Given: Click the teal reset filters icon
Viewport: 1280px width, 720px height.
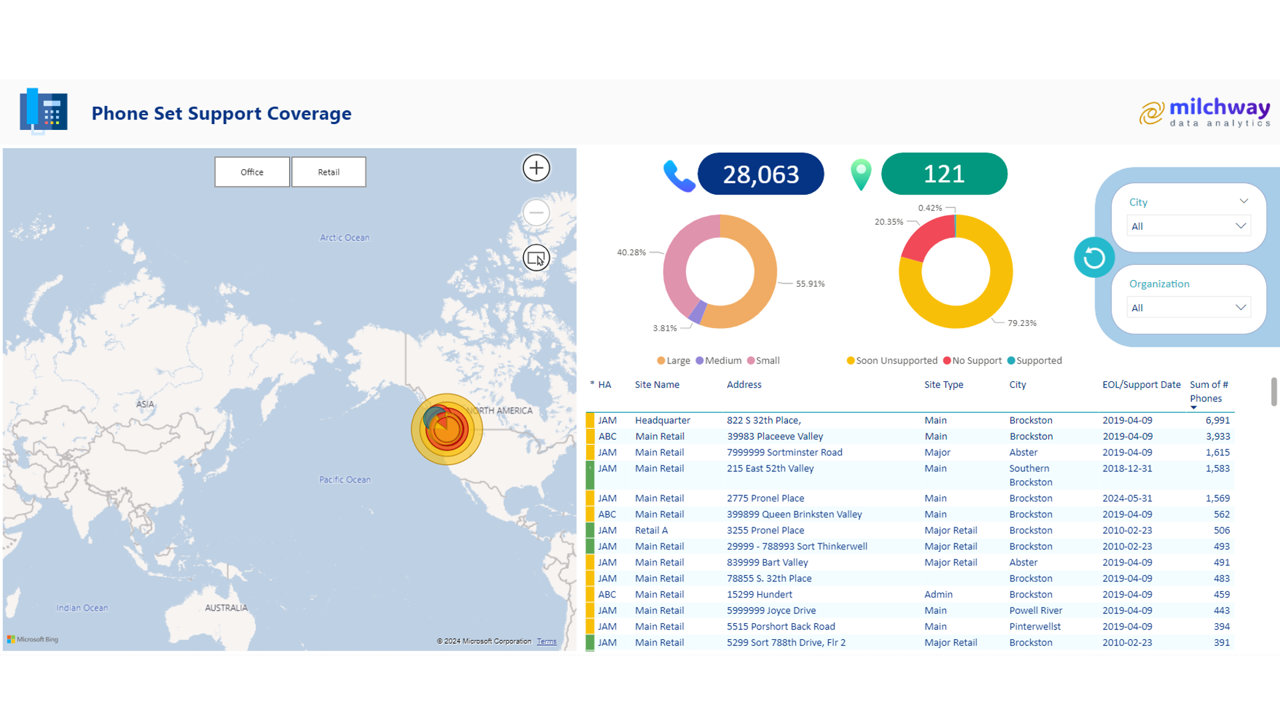Looking at the screenshot, I should 1093,257.
